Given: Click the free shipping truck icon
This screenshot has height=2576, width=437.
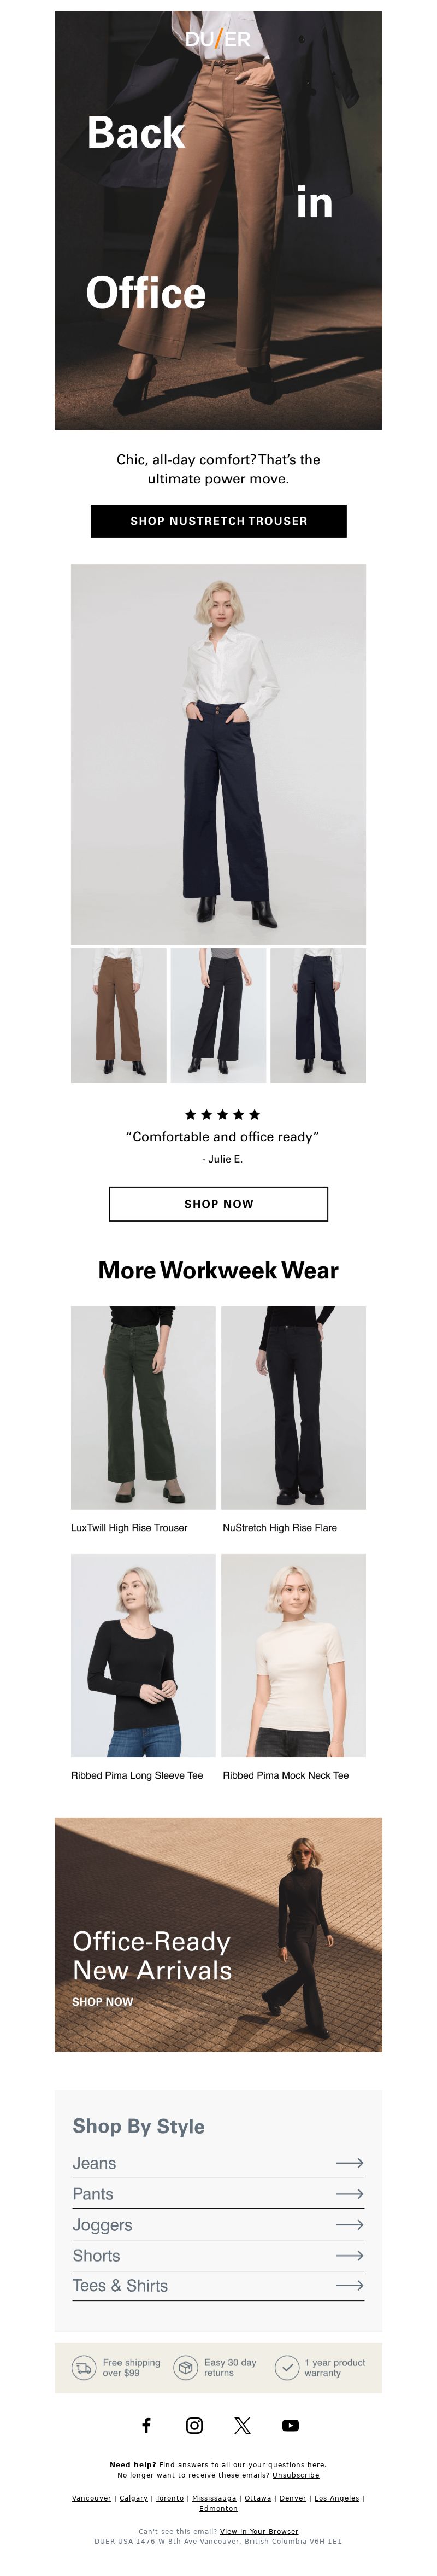Looking at the screenshot, I should [84, 2368].
